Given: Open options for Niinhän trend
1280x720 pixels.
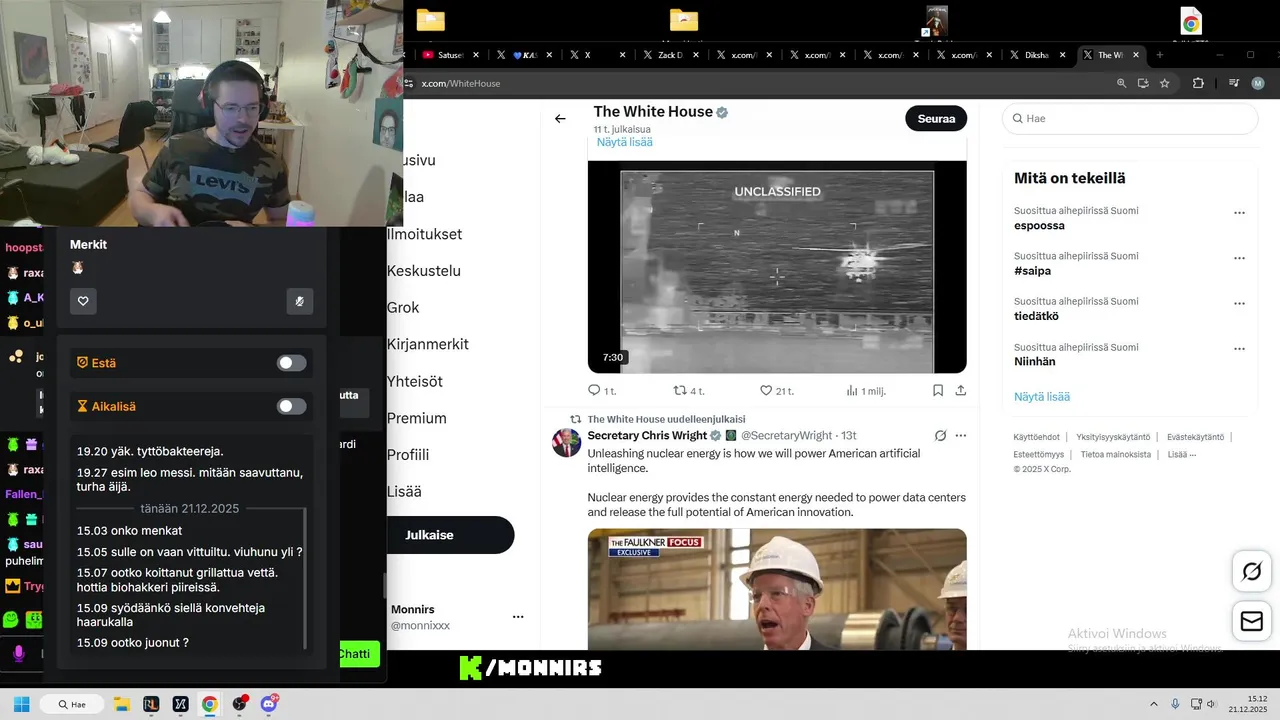Looking at the screenshot, I should click(x=1239, y=349).
